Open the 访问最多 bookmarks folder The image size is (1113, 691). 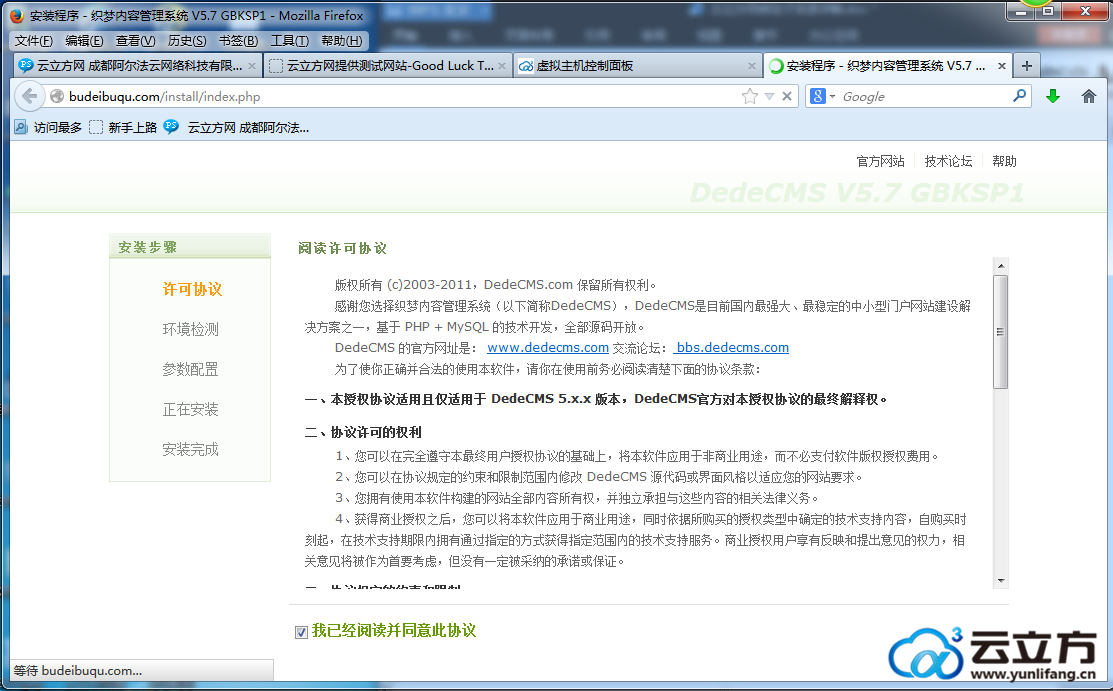click(48, 128)
